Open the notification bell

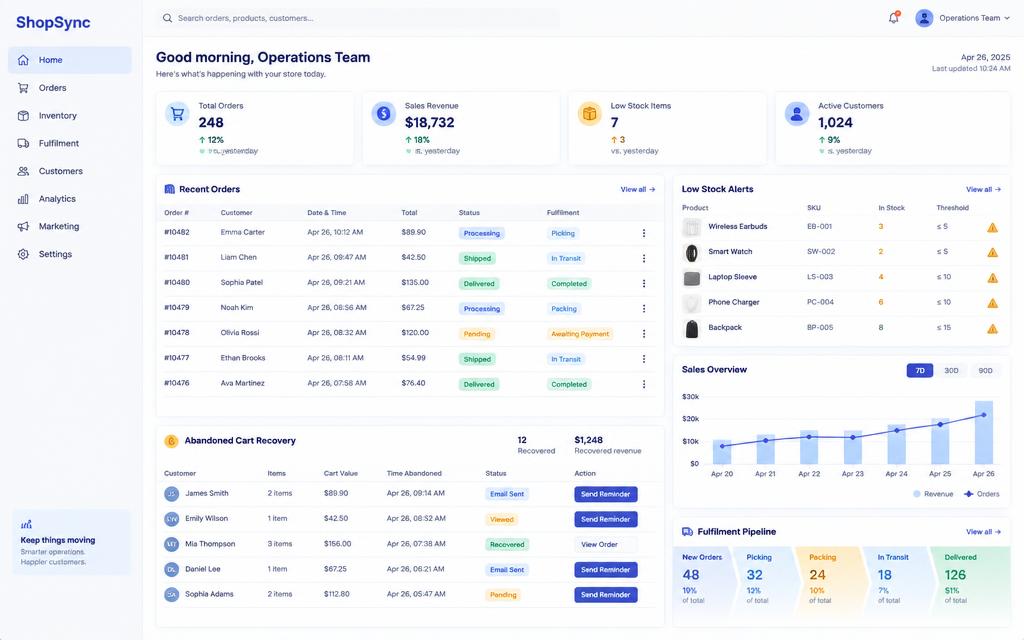point(893,18)
